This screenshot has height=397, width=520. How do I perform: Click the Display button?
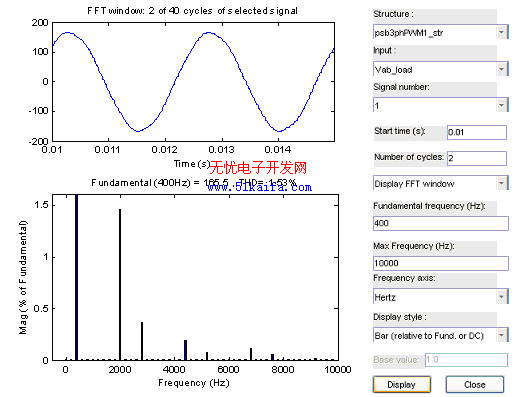pos(402,385)
